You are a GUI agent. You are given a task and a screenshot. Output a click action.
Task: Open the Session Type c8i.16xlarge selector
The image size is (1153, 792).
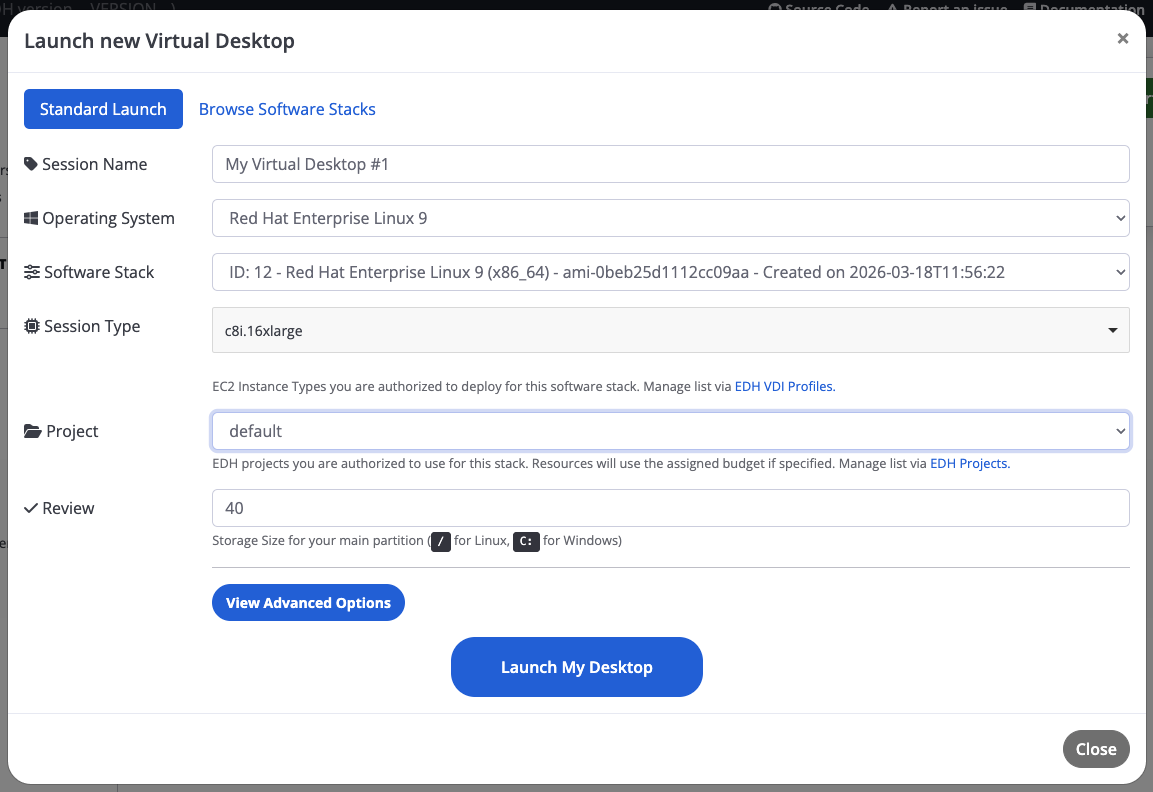(670, 331)
